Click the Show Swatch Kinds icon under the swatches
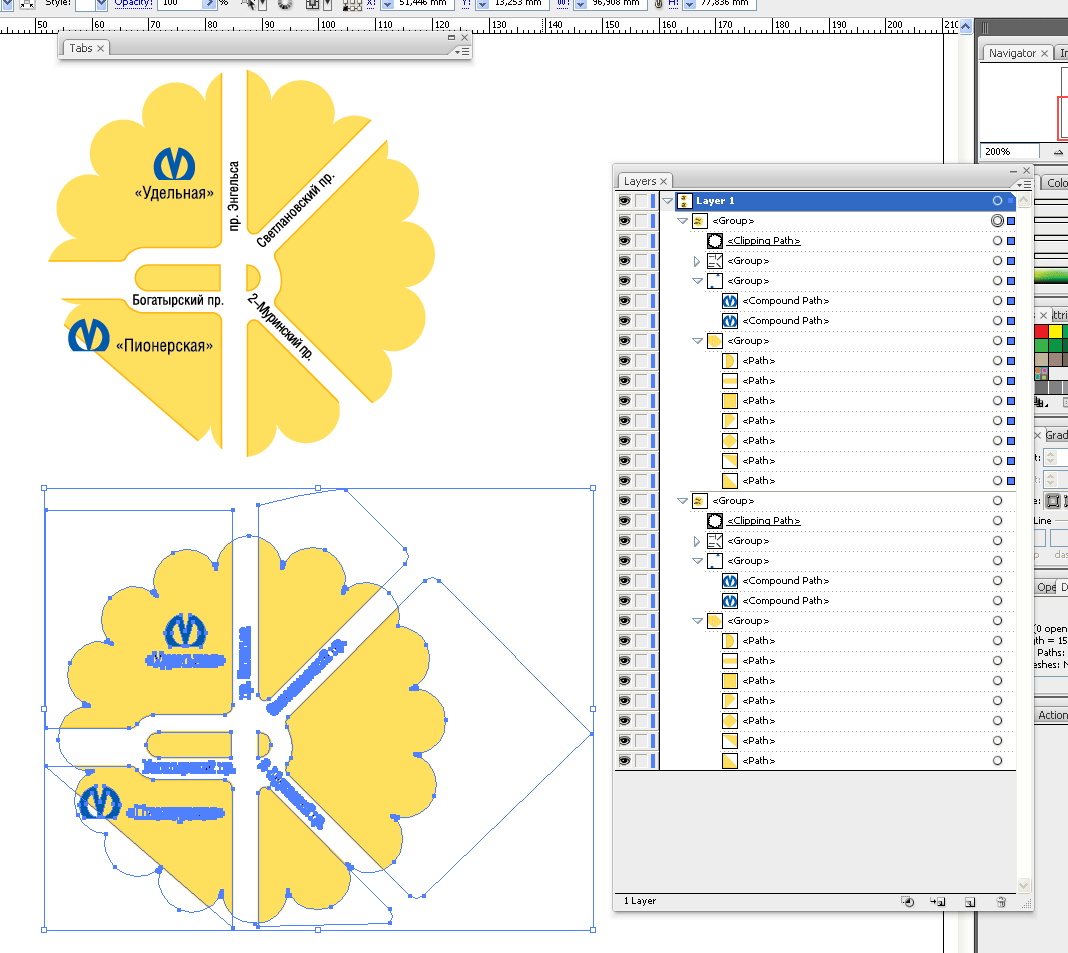Viewport: 1068px width, 953px height. [1040, 402]
